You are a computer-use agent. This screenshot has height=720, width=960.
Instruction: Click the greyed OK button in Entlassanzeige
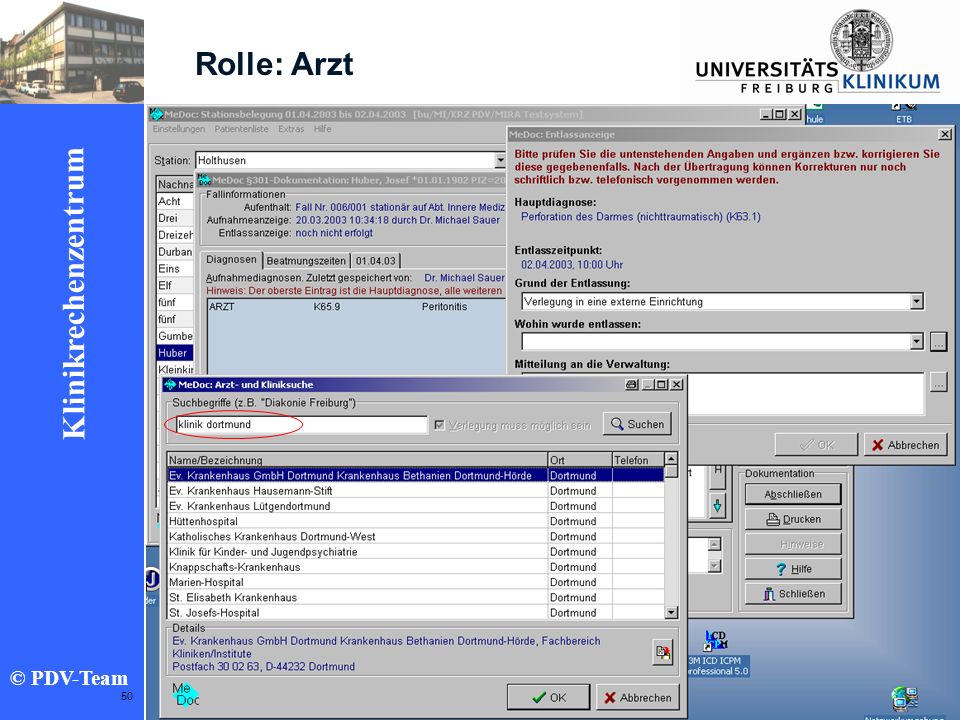816,445
